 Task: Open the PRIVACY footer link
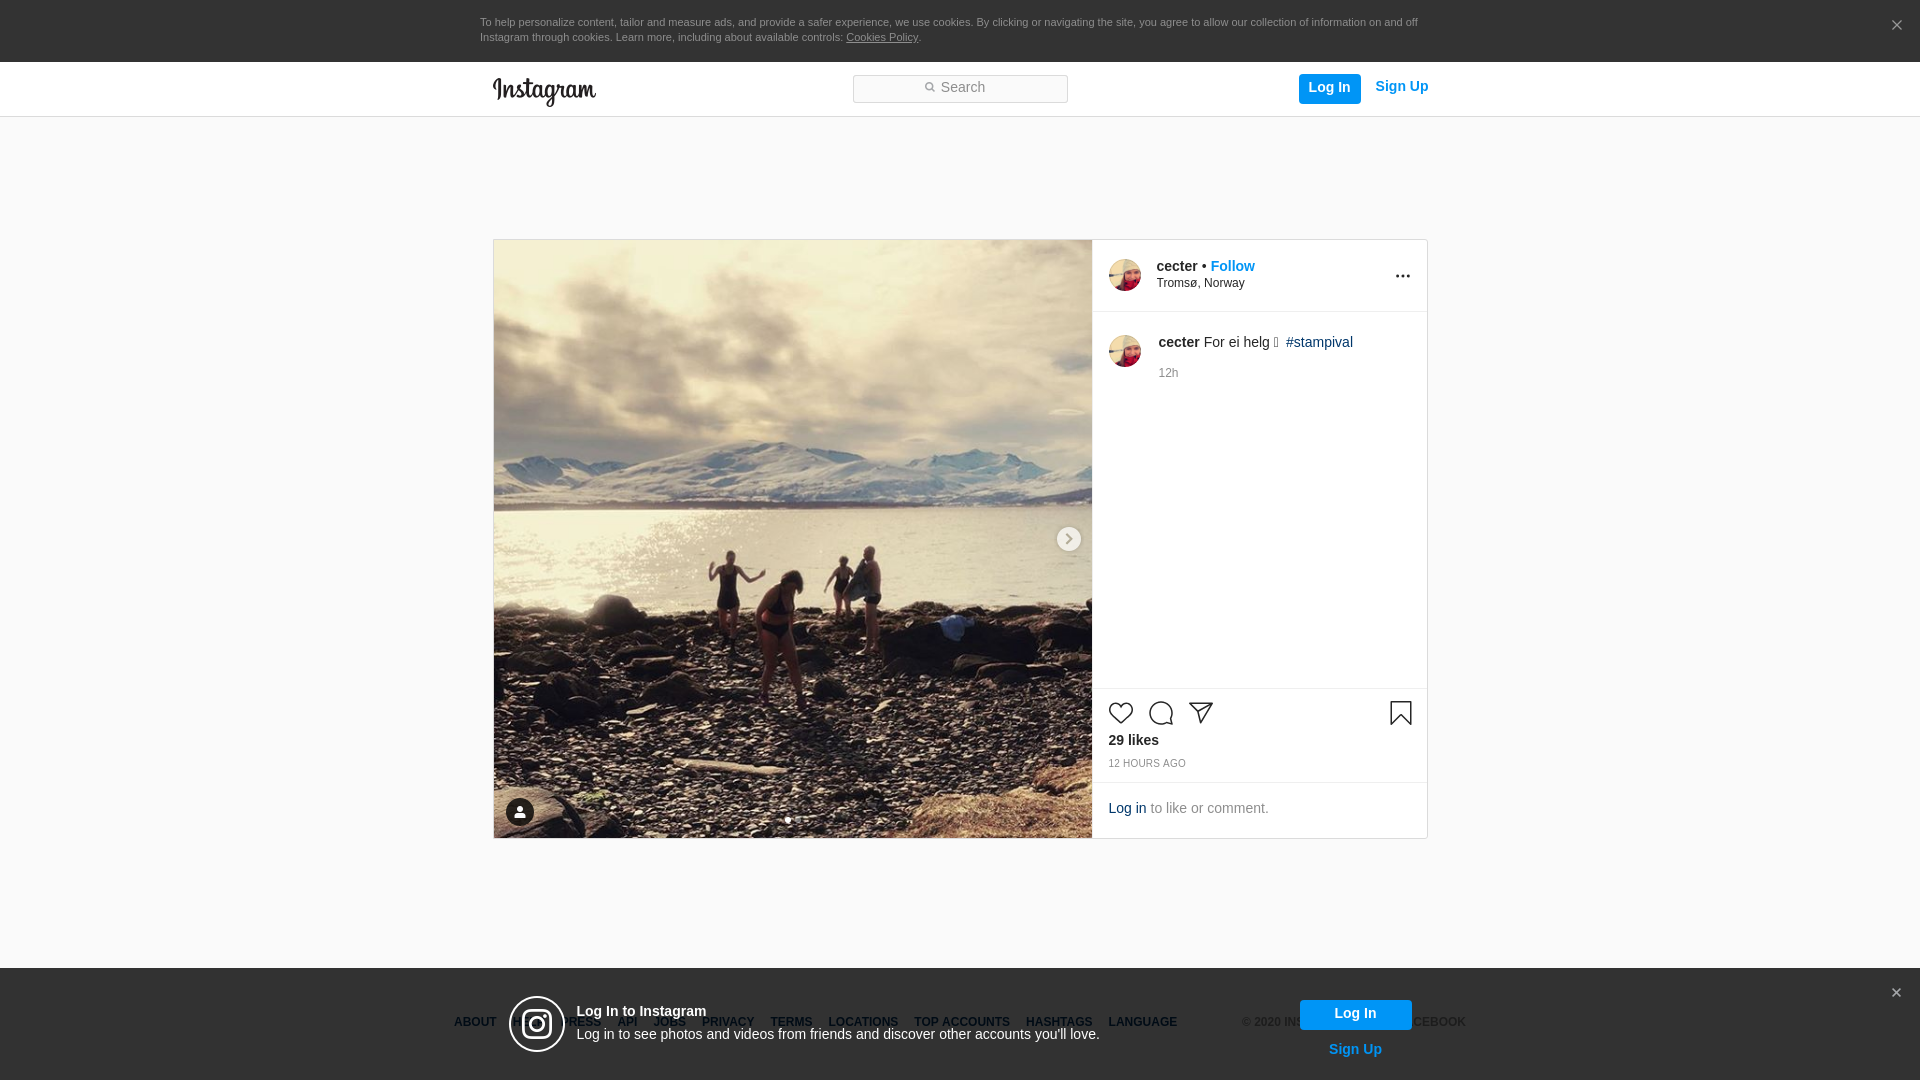coord(728,1022)
